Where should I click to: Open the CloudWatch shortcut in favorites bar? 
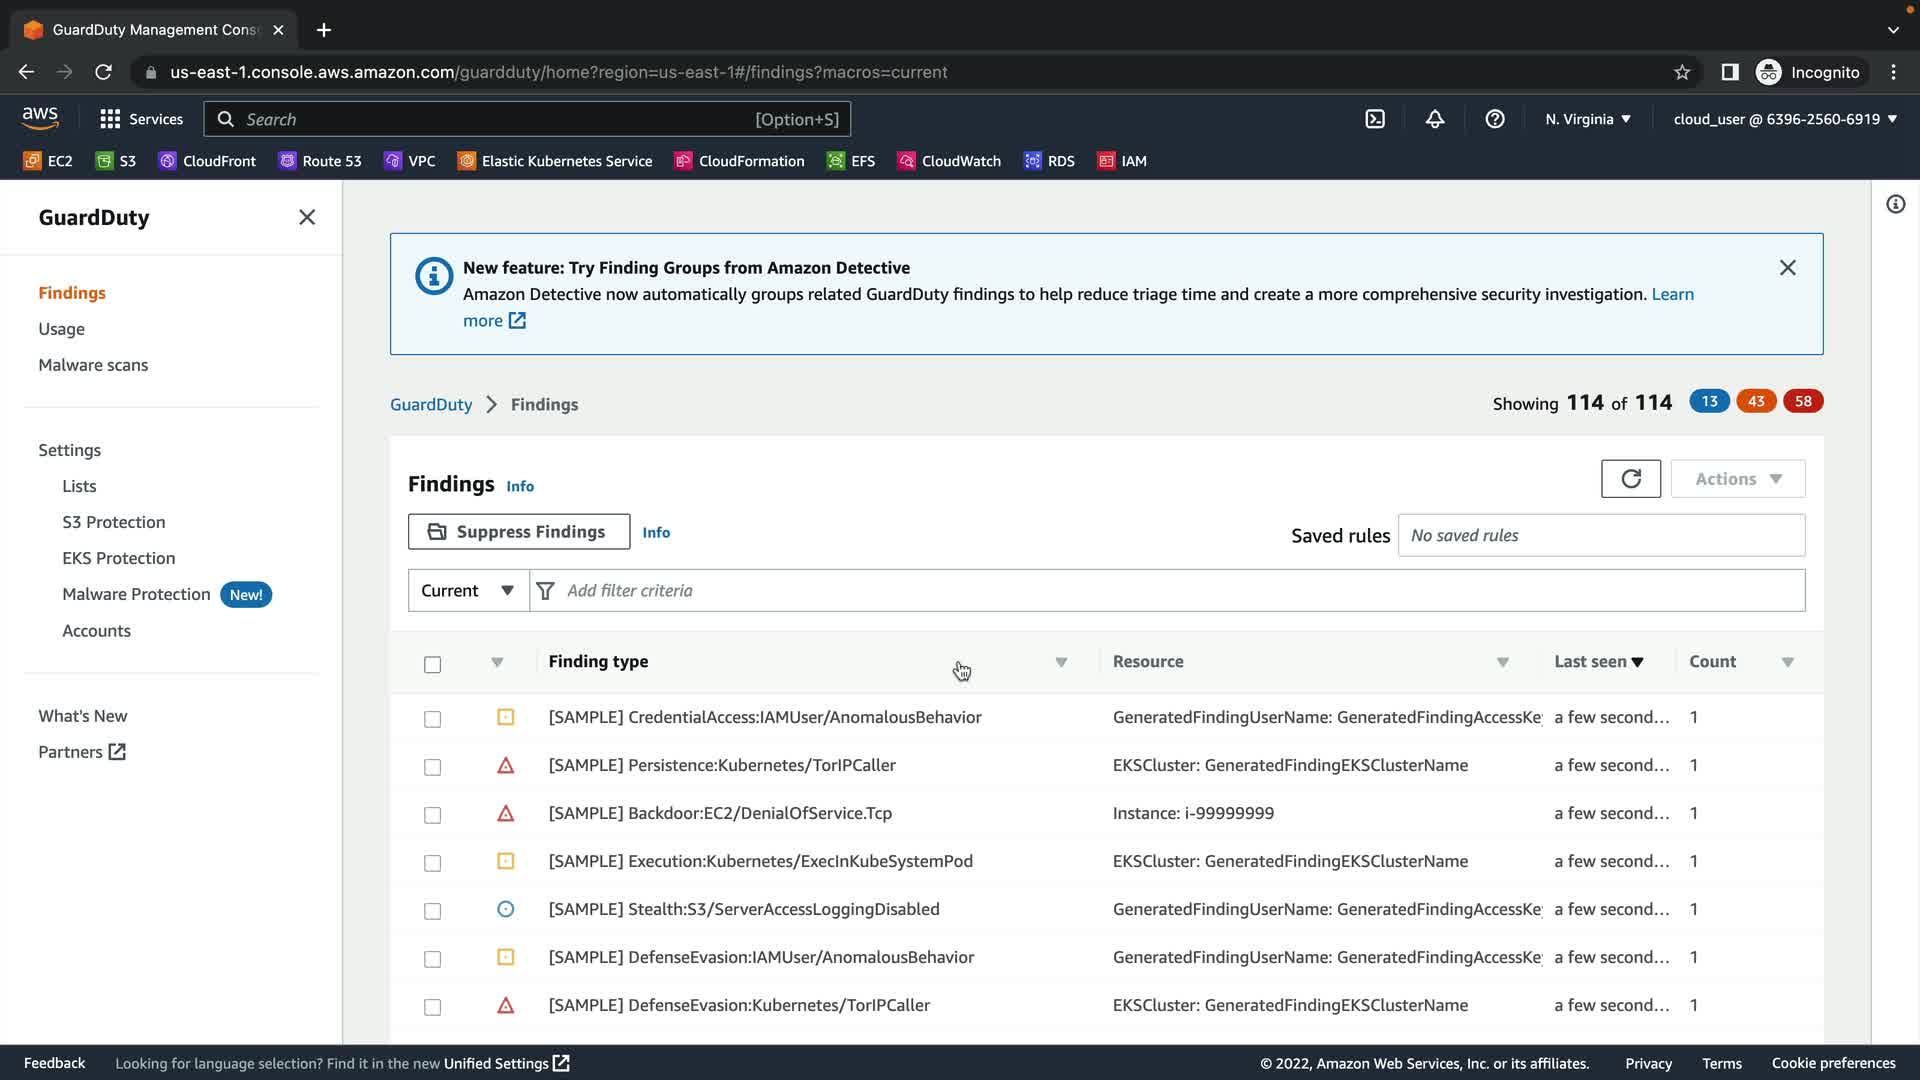pyautogui.click(x=949, y=161)
